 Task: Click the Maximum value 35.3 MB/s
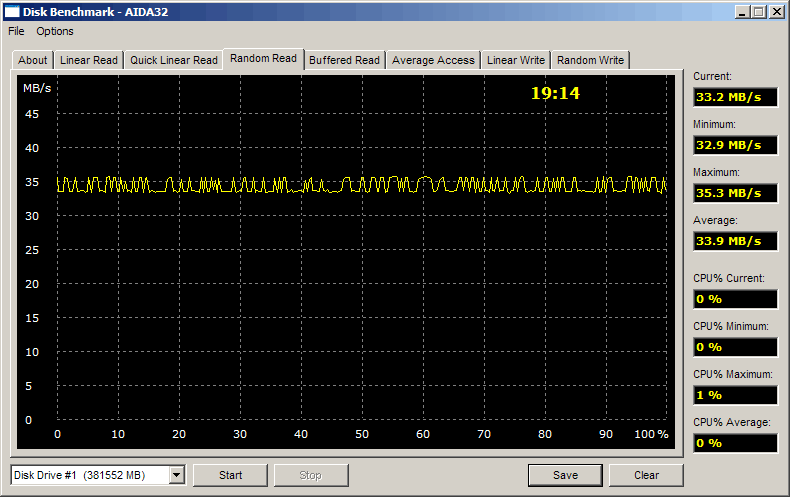tap(735, 193)
